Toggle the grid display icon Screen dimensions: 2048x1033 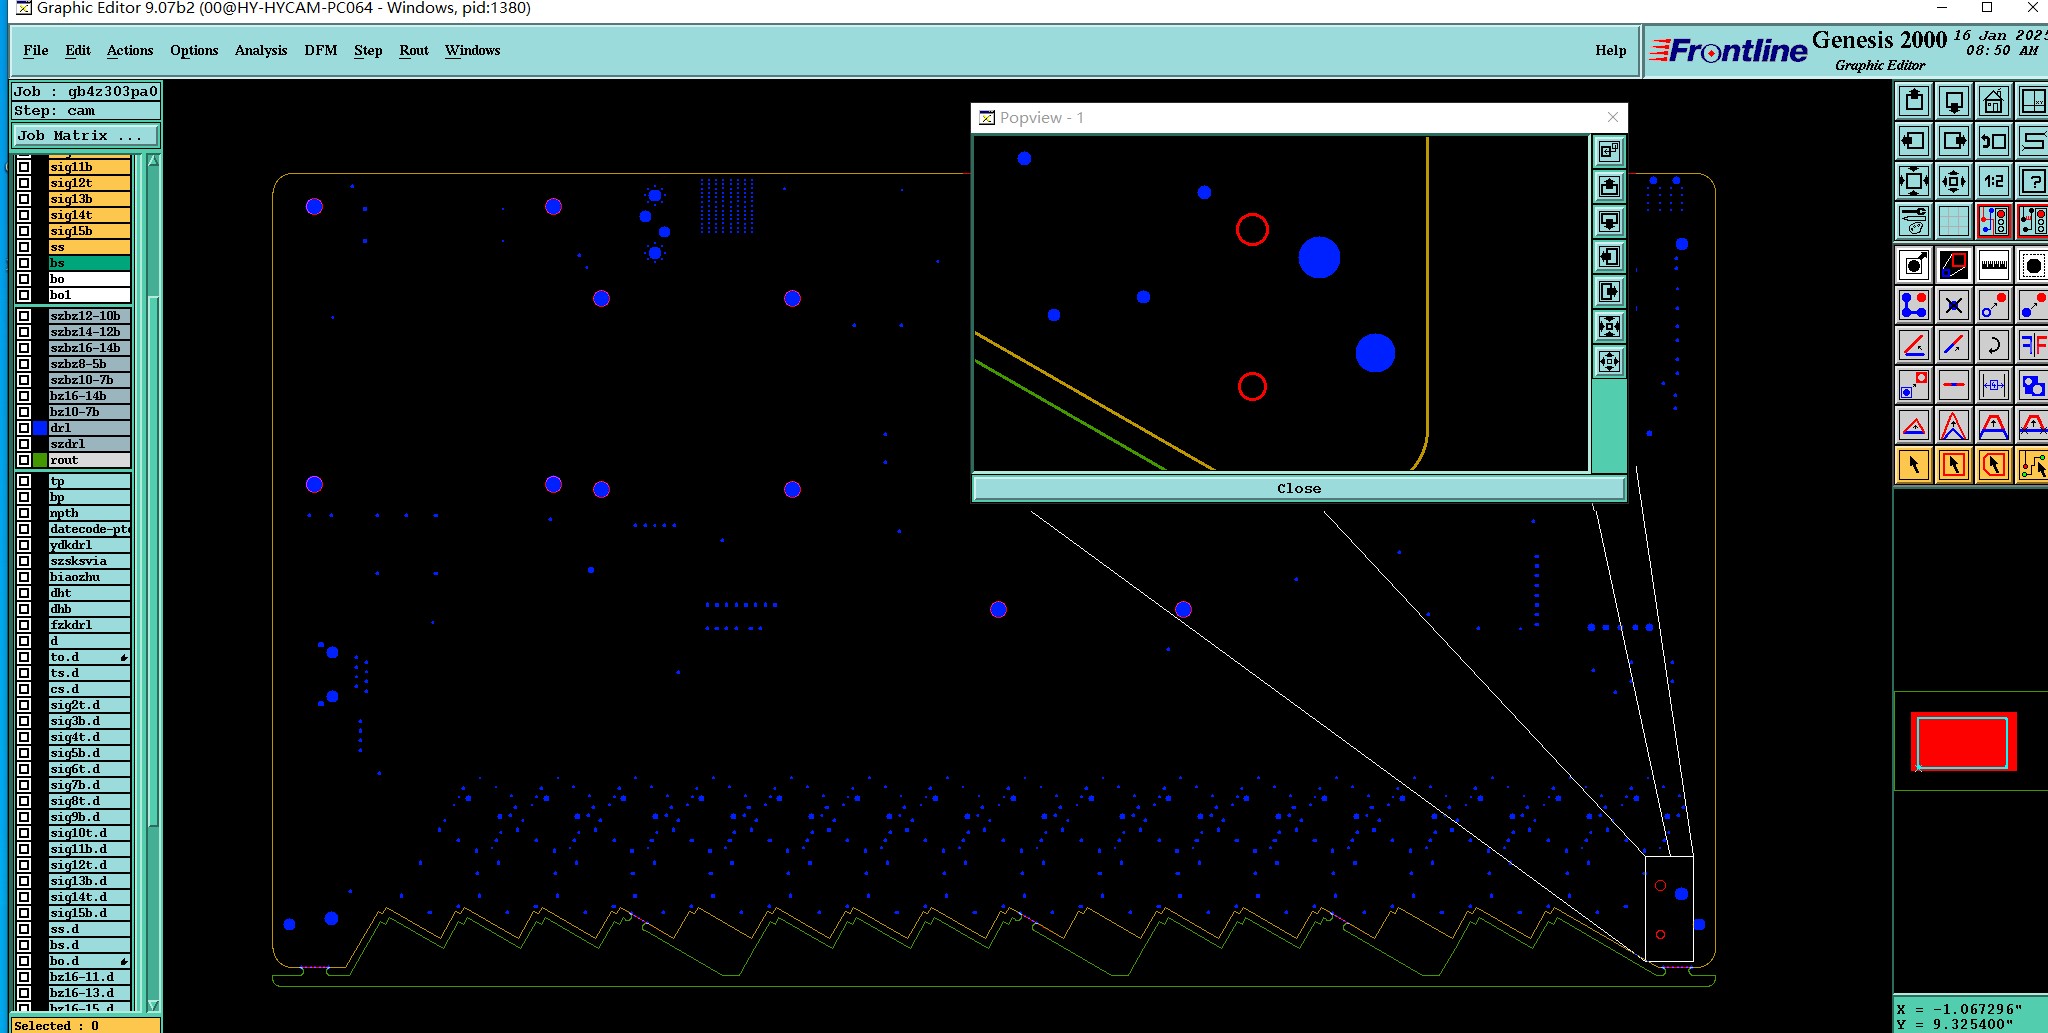[1953, 221]
